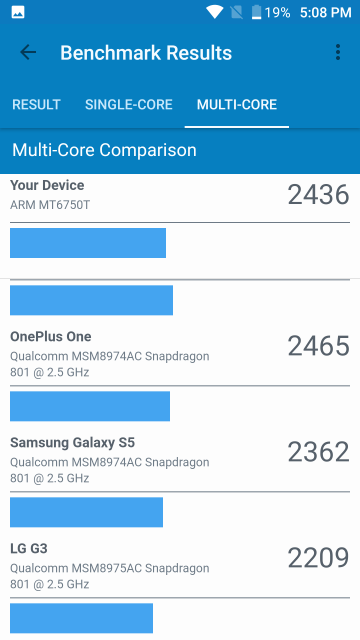The width and height of the screenshot is (360, 640).
Task: Switch to the SINGLE-CORE tab
Action: click(x=129, y=104)
